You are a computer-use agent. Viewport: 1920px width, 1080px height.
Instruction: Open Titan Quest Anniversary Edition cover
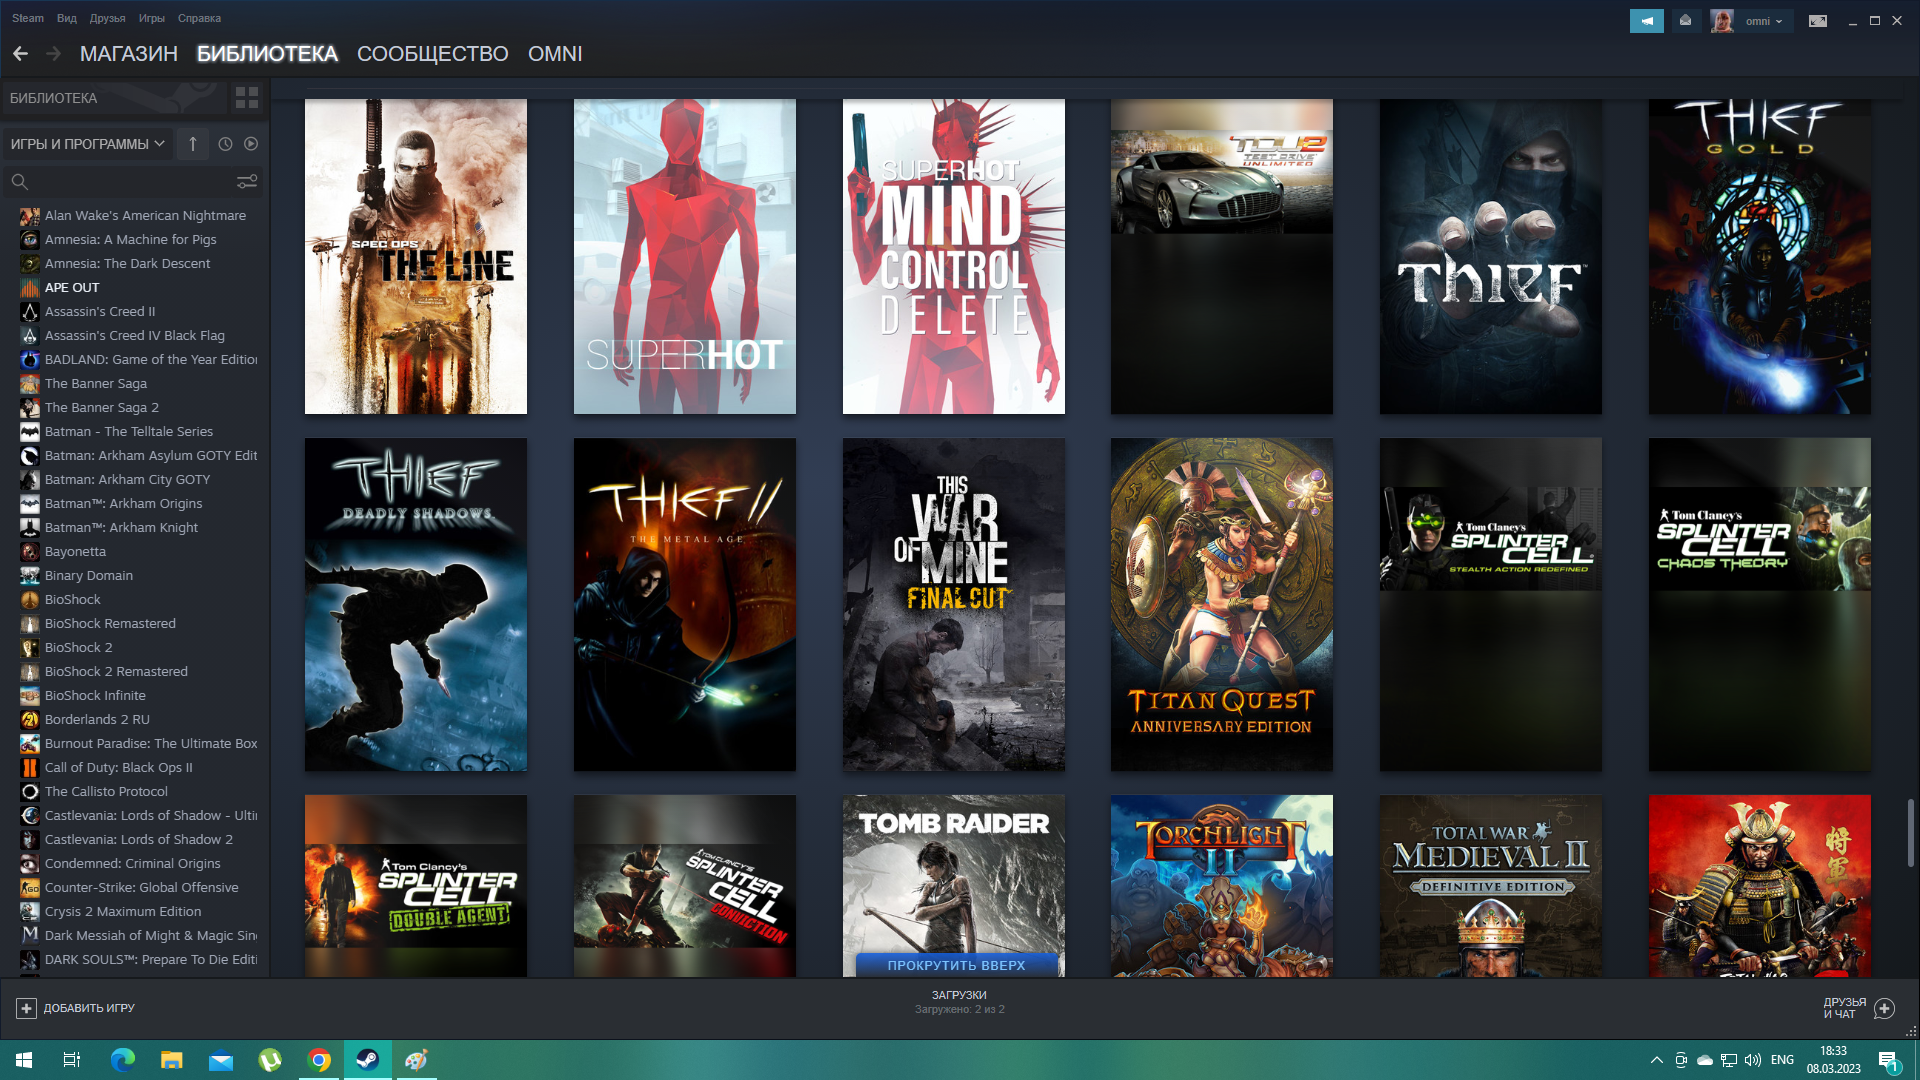tap(1221, 604)
